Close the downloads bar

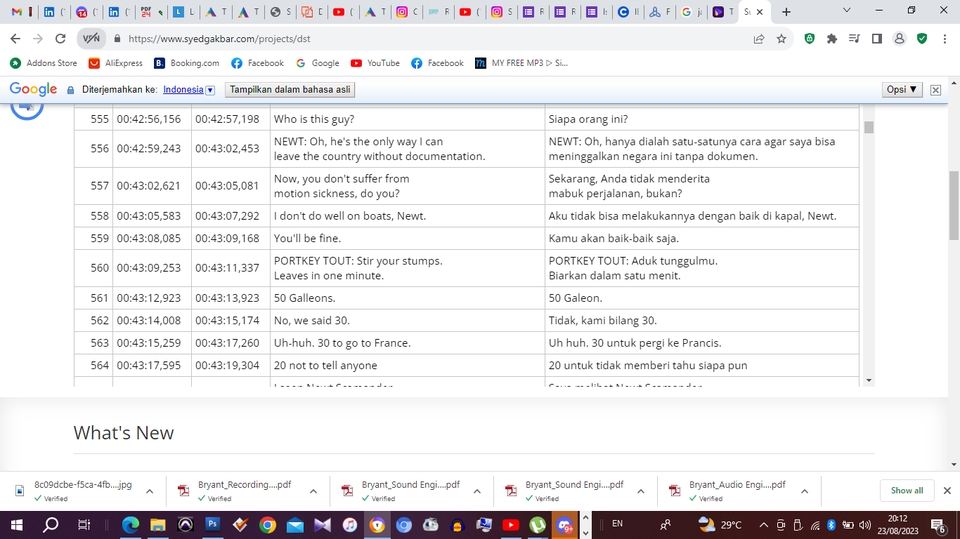tap(947, 491)
